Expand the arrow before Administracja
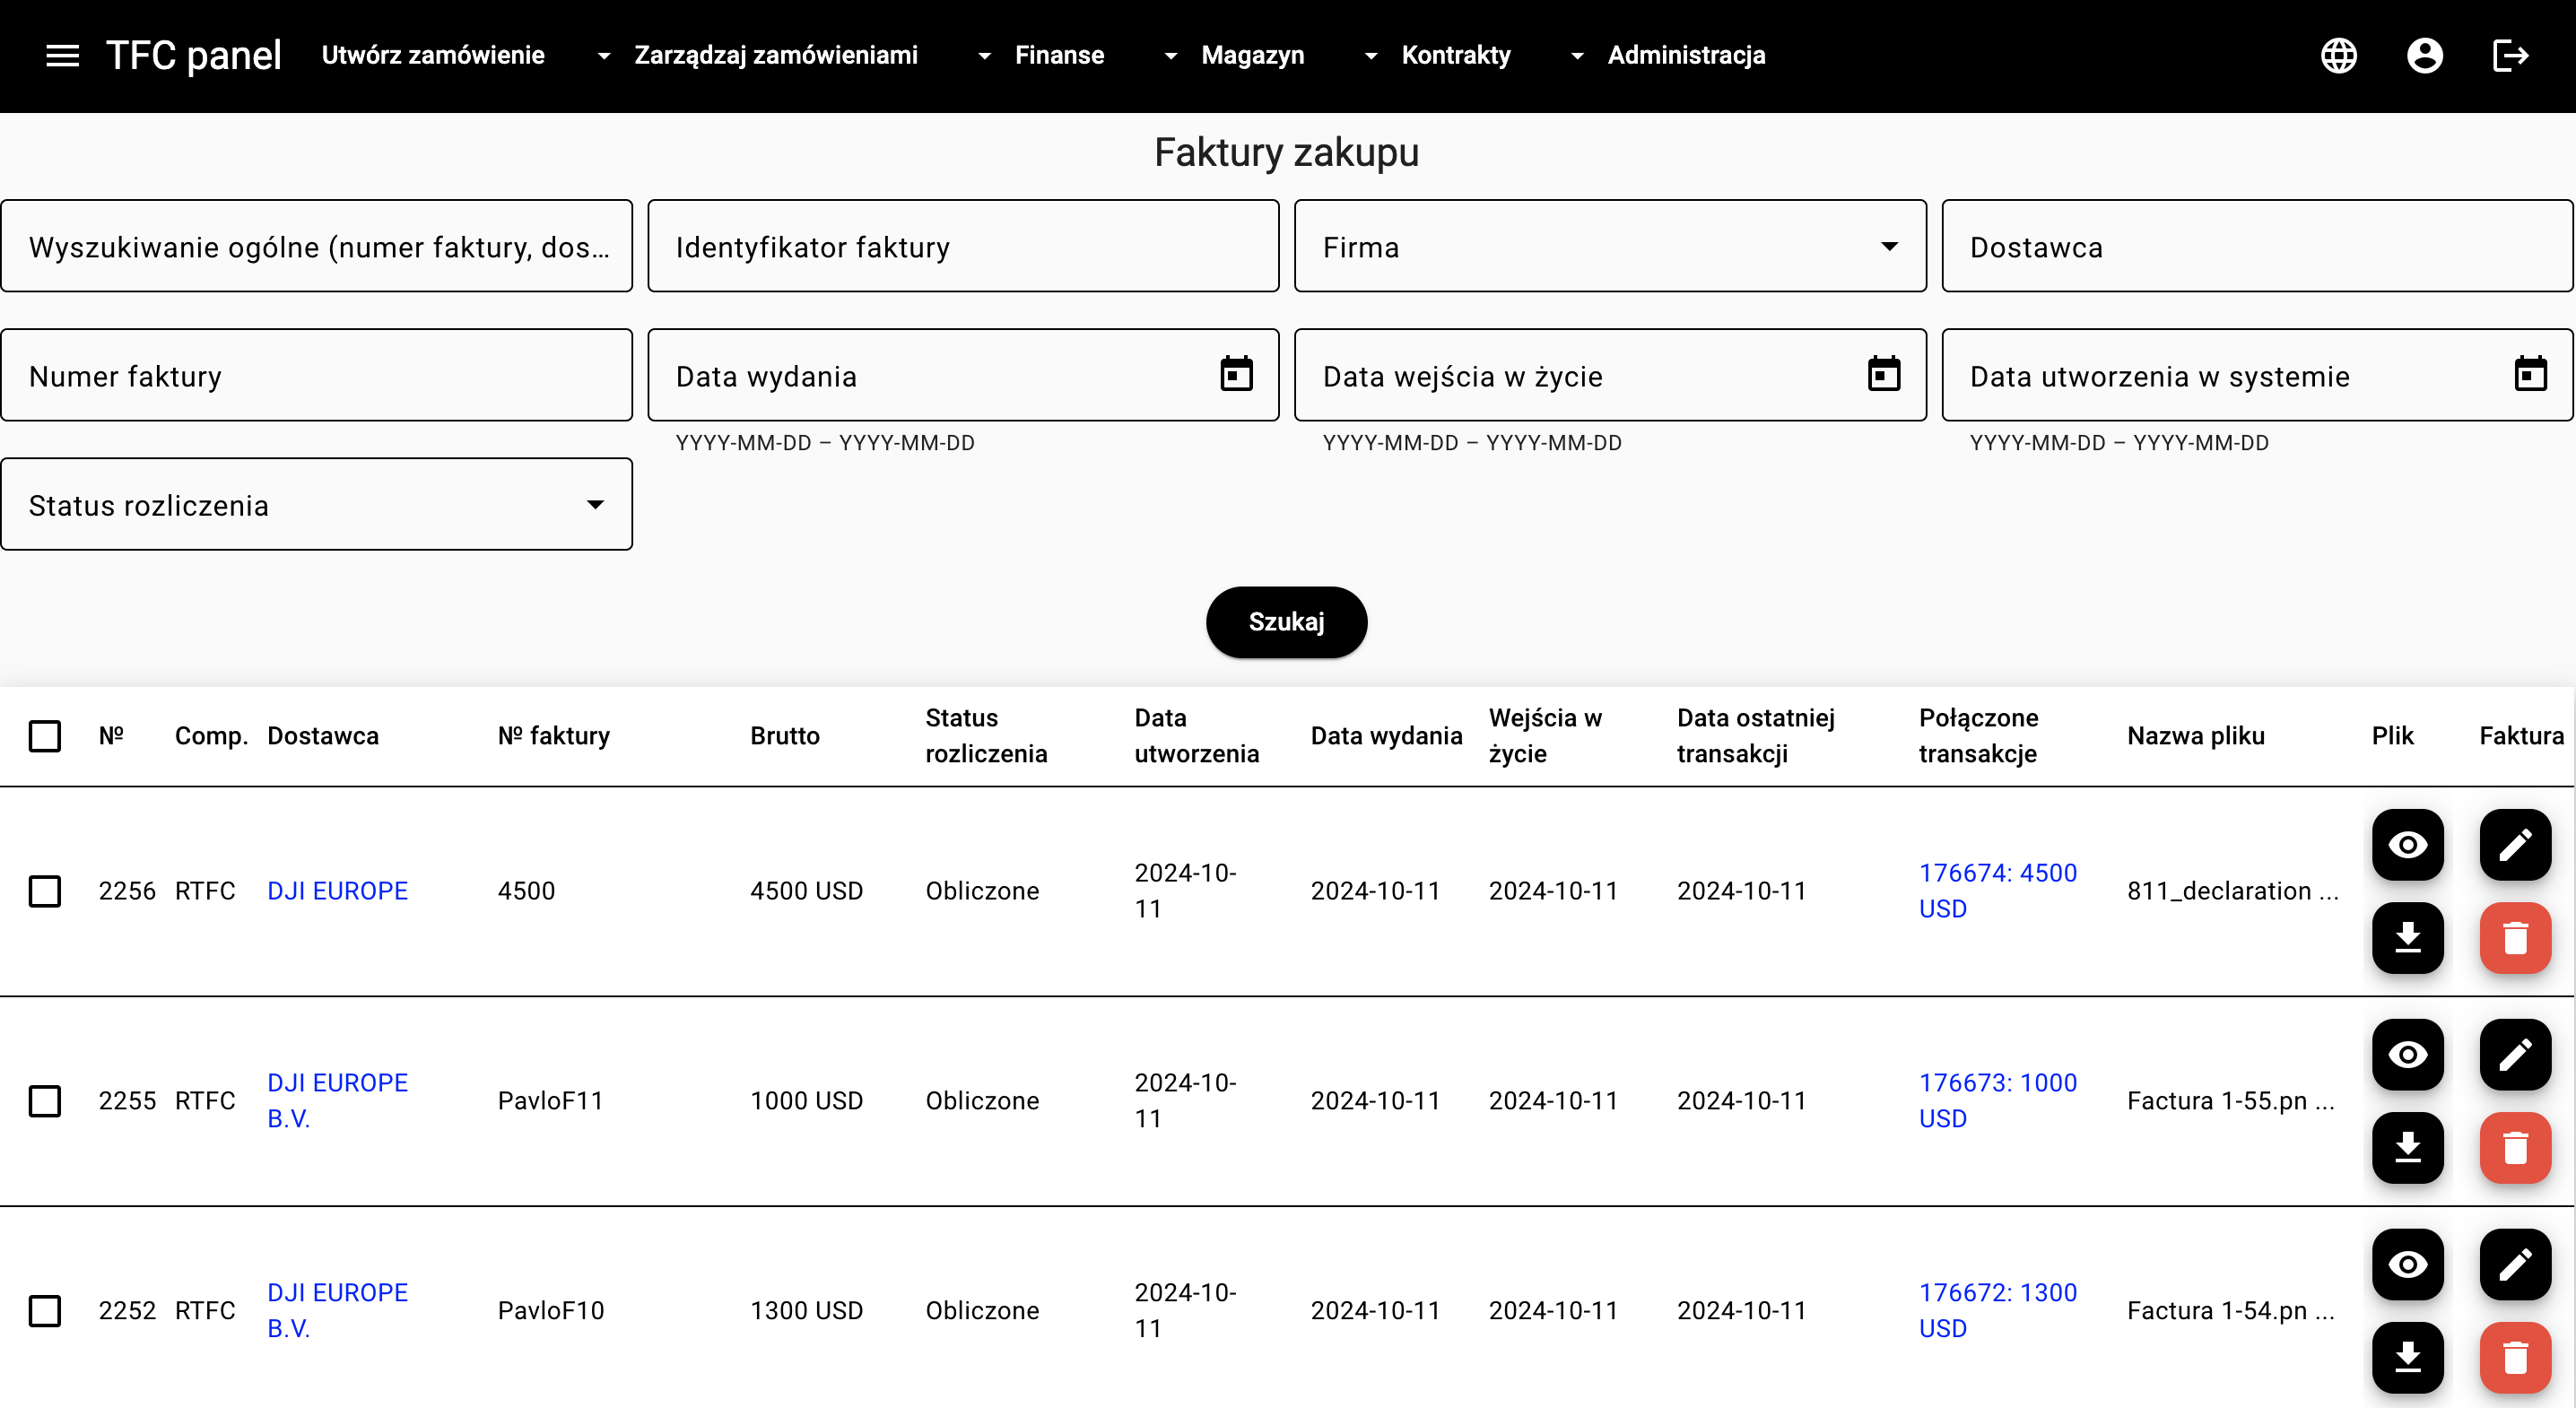 pos(1577,56)
